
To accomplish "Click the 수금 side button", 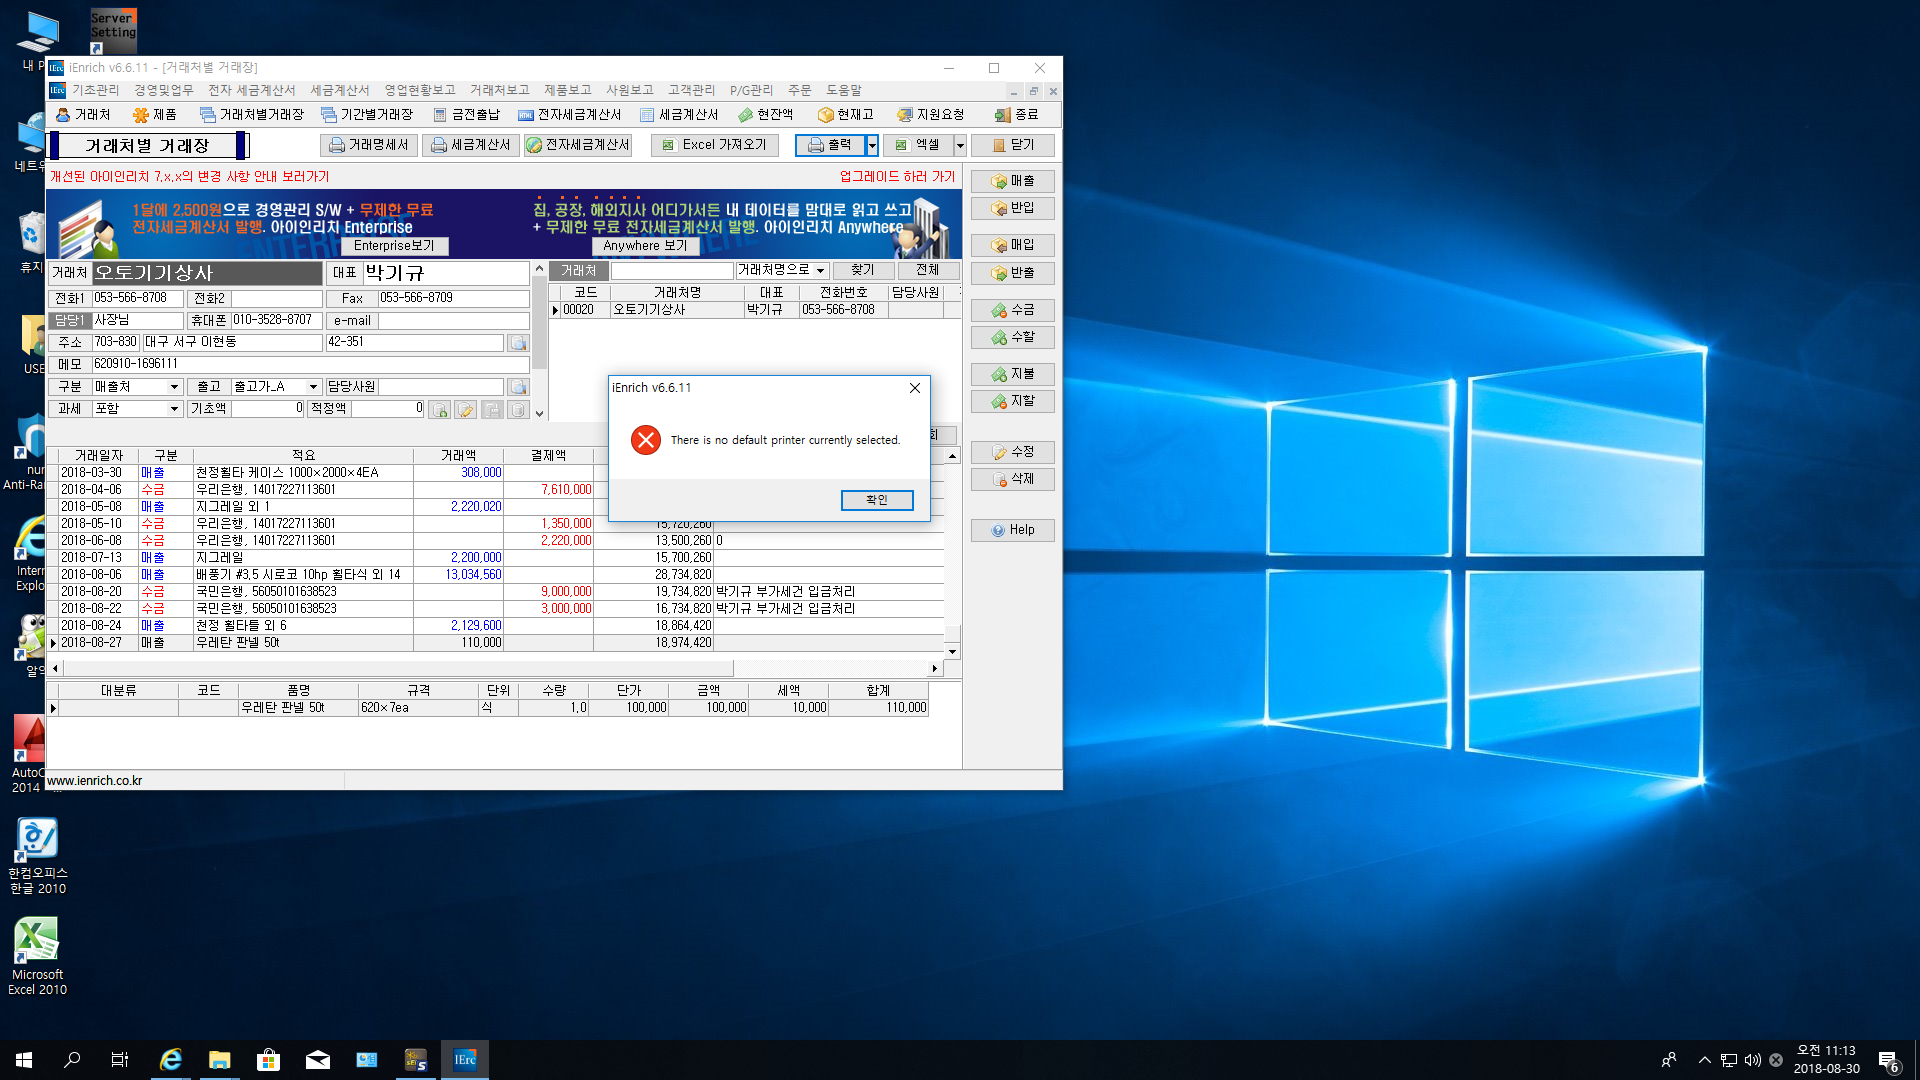I will click(x=1012, y=310).
